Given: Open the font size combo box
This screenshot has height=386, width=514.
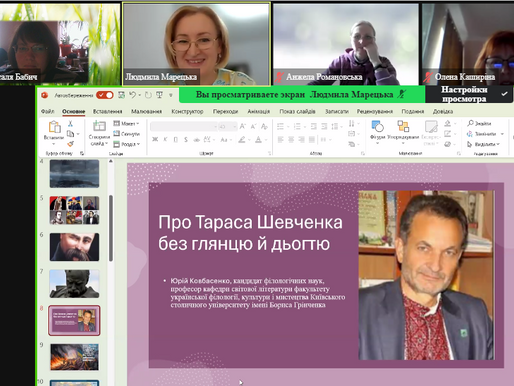Looking at the screenshot, I should pos(228,126).
